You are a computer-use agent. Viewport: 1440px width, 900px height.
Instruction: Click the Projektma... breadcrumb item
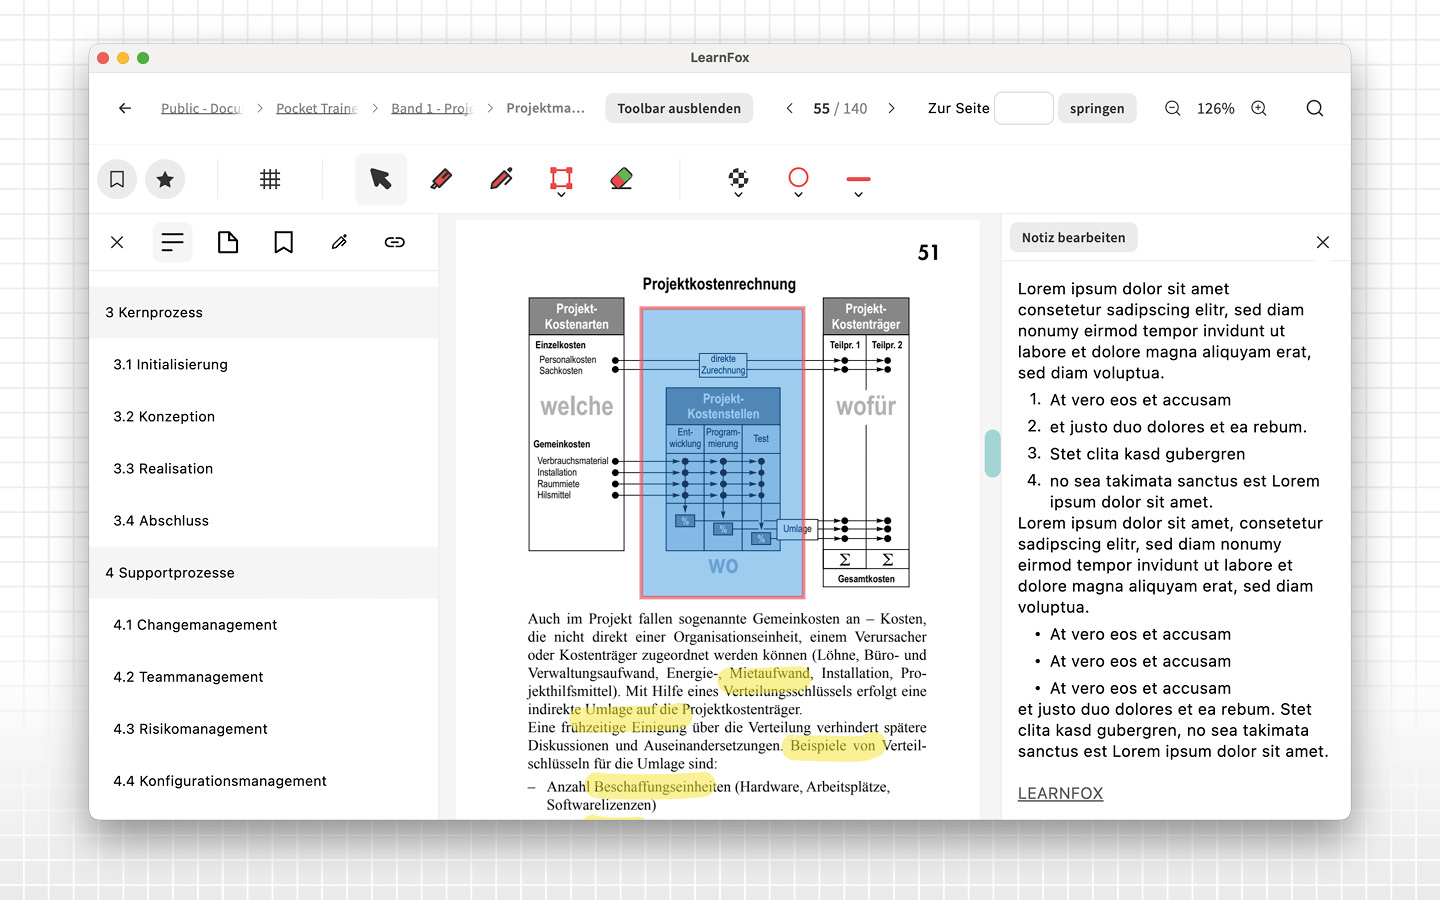545,108
